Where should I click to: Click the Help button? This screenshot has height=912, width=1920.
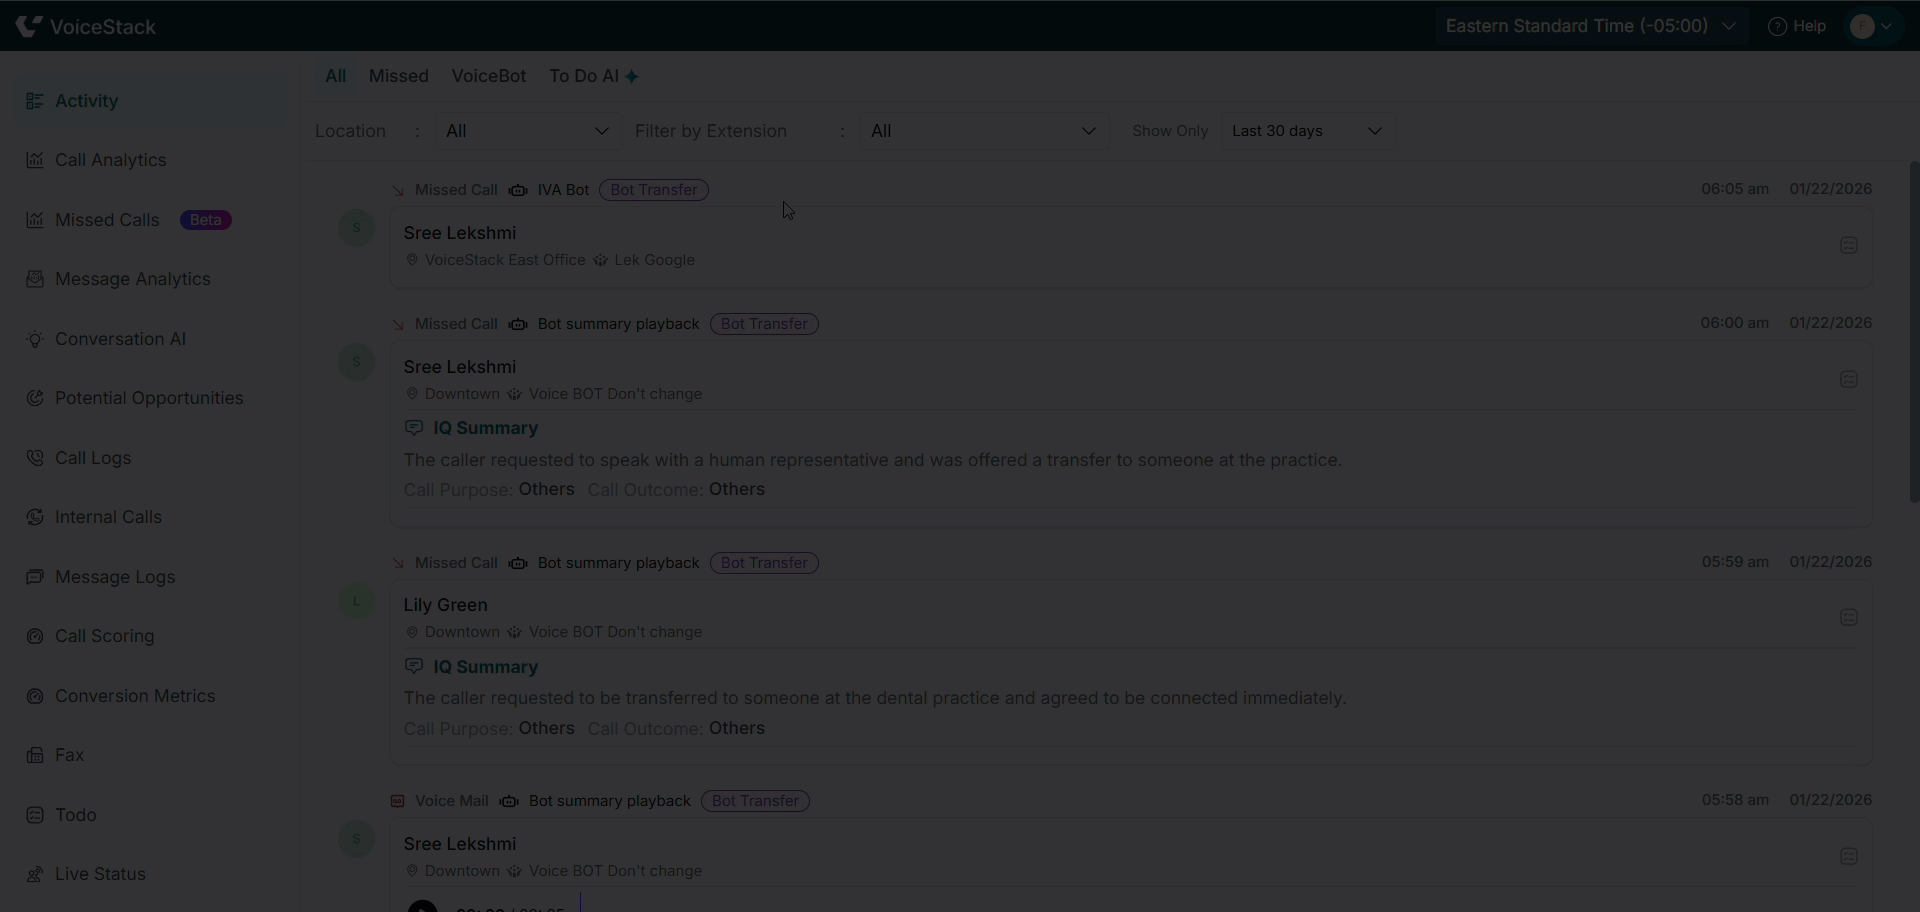click(x=1797, y=26)
